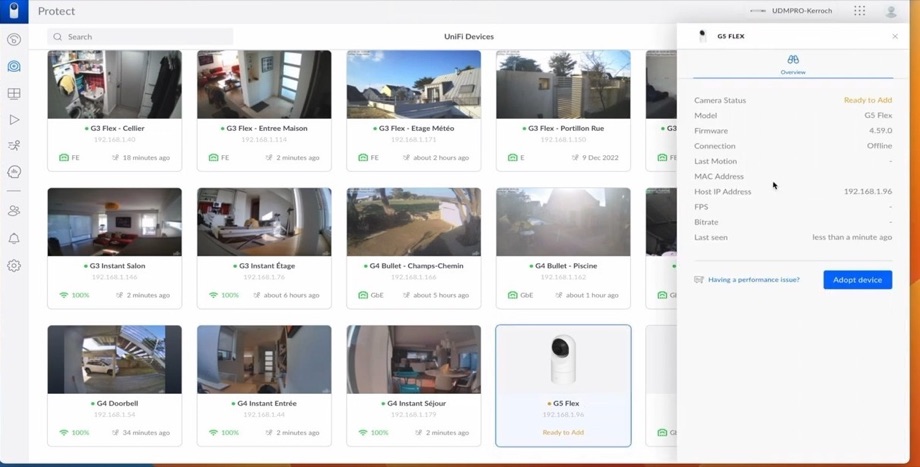Click the WiFi icon on G4 Doorbell card
This screenshot has height=467, width=920.
(64, 432)
